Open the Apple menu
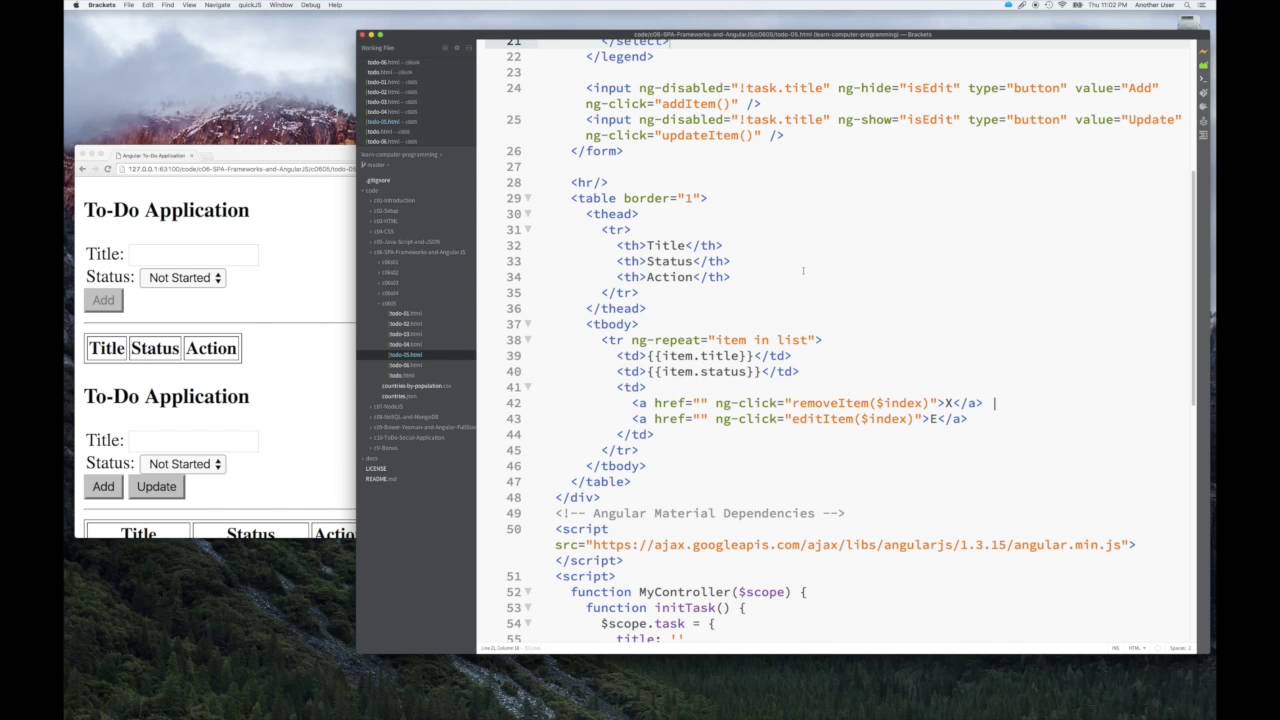 point(77,5)
